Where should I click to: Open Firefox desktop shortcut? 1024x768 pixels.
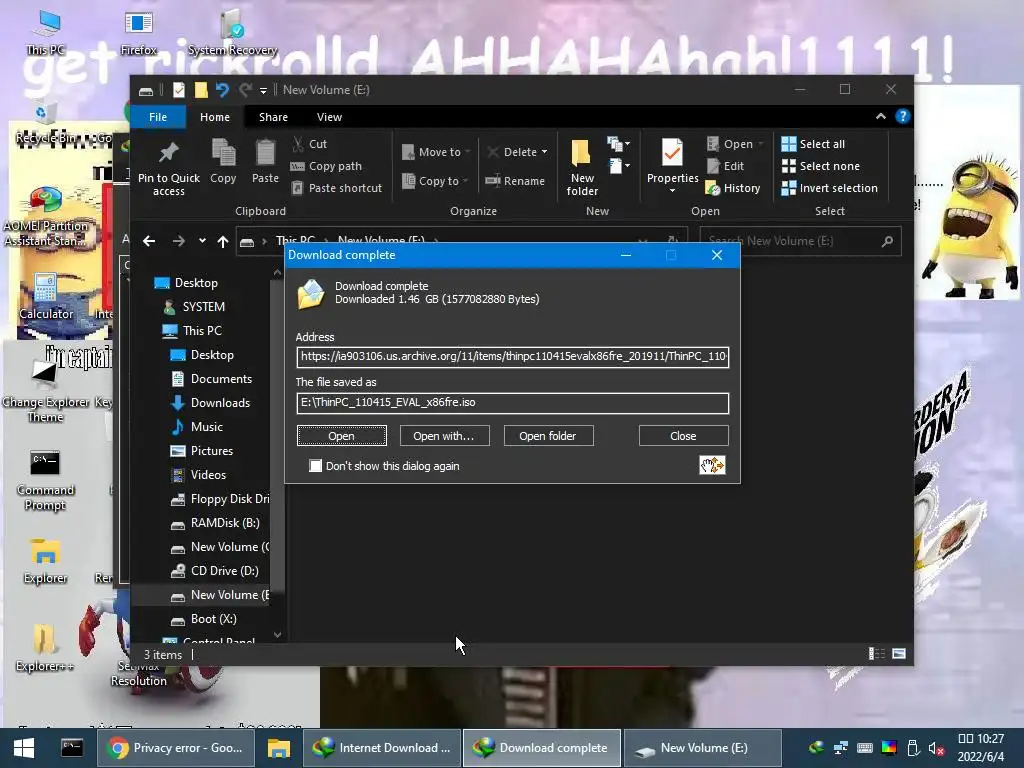138,33
